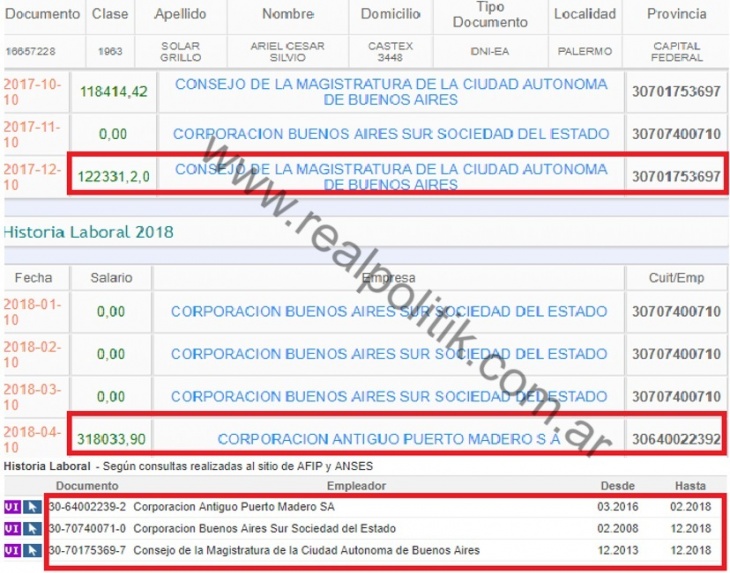This screenshot has width=730, height=573.
Task: Click CUIT 30707400710 in the 2017-11-10 row
Action: (x=676, y=134)
